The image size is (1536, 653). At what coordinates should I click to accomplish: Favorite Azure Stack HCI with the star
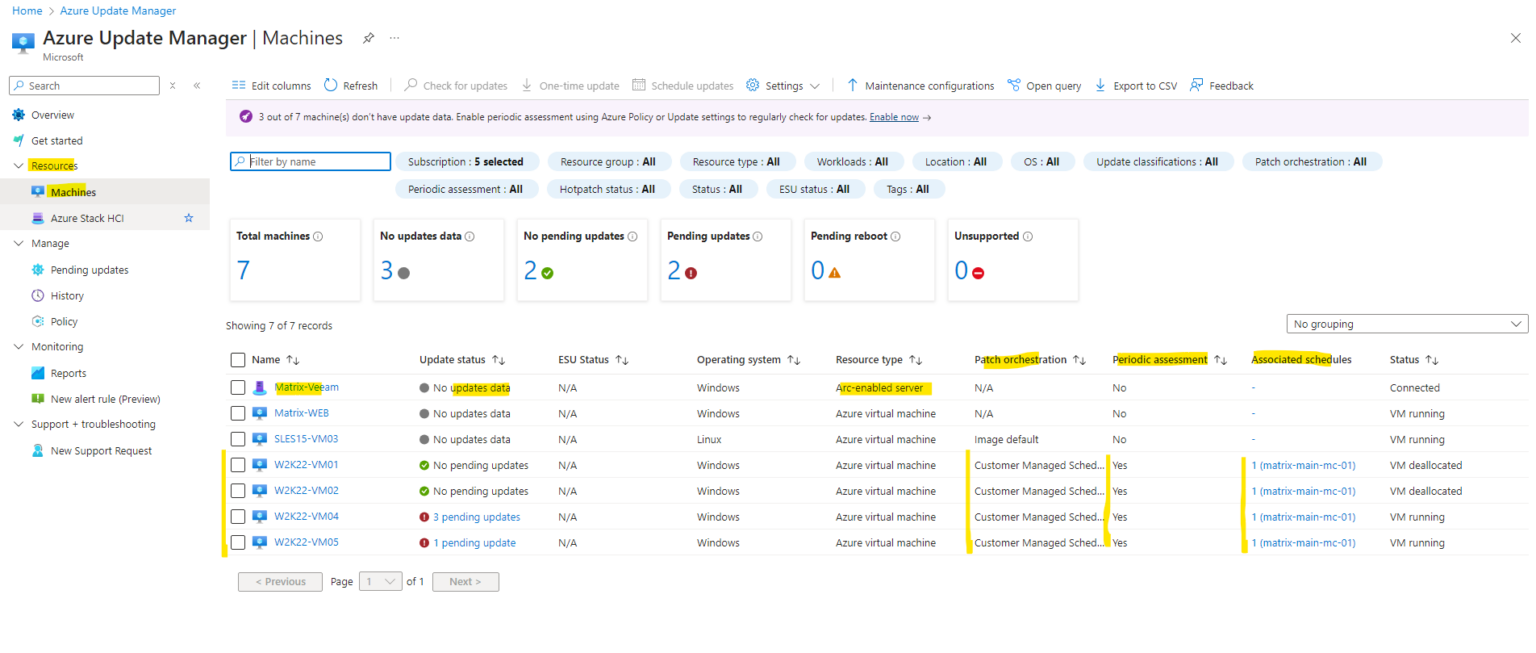pyautogui.click(x=187, y=217)
